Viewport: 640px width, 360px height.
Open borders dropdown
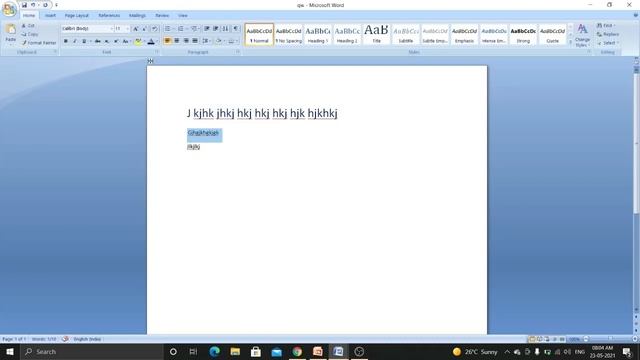click(233, 41)
